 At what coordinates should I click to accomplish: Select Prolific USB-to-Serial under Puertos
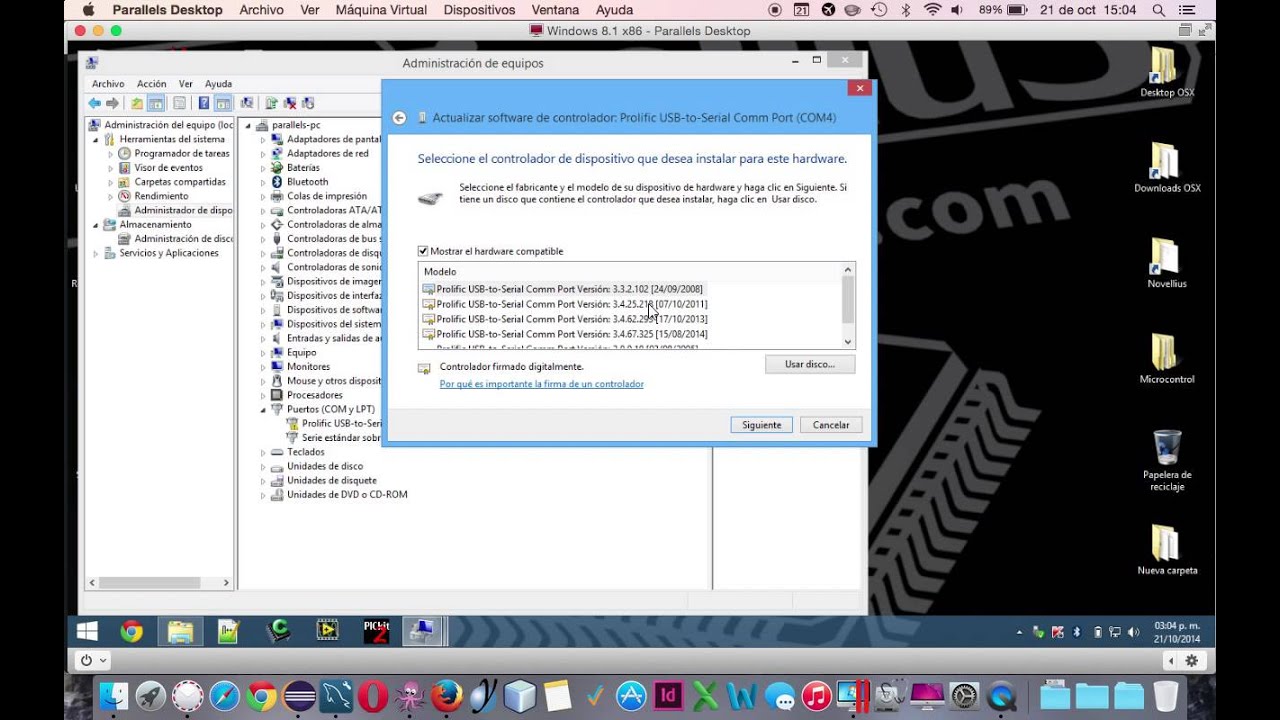(x=333, y=424)
